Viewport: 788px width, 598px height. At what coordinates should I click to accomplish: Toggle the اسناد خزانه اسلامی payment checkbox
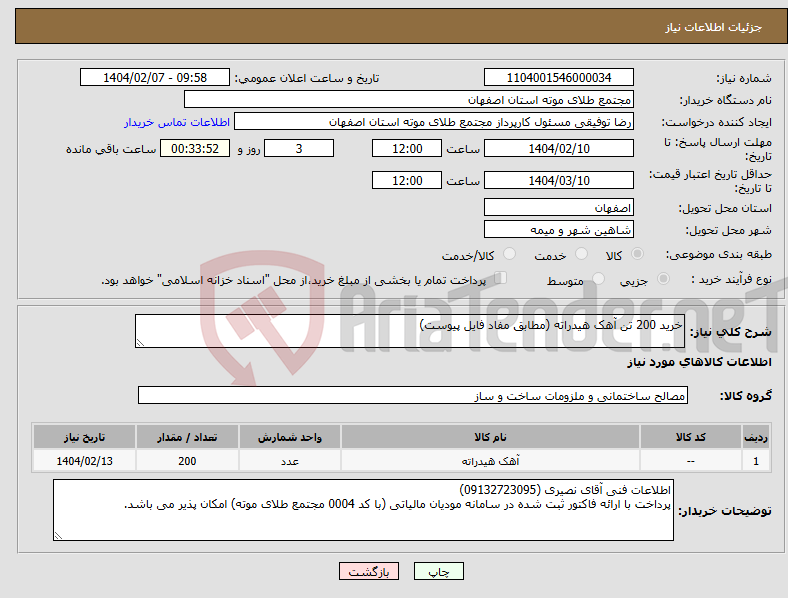501,278
